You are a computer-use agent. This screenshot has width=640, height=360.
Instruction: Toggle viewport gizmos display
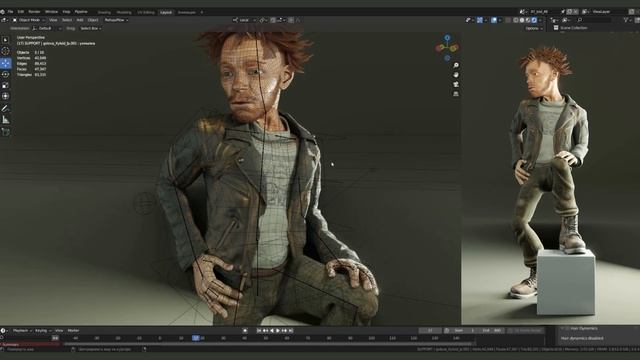[x=480, y=20]
